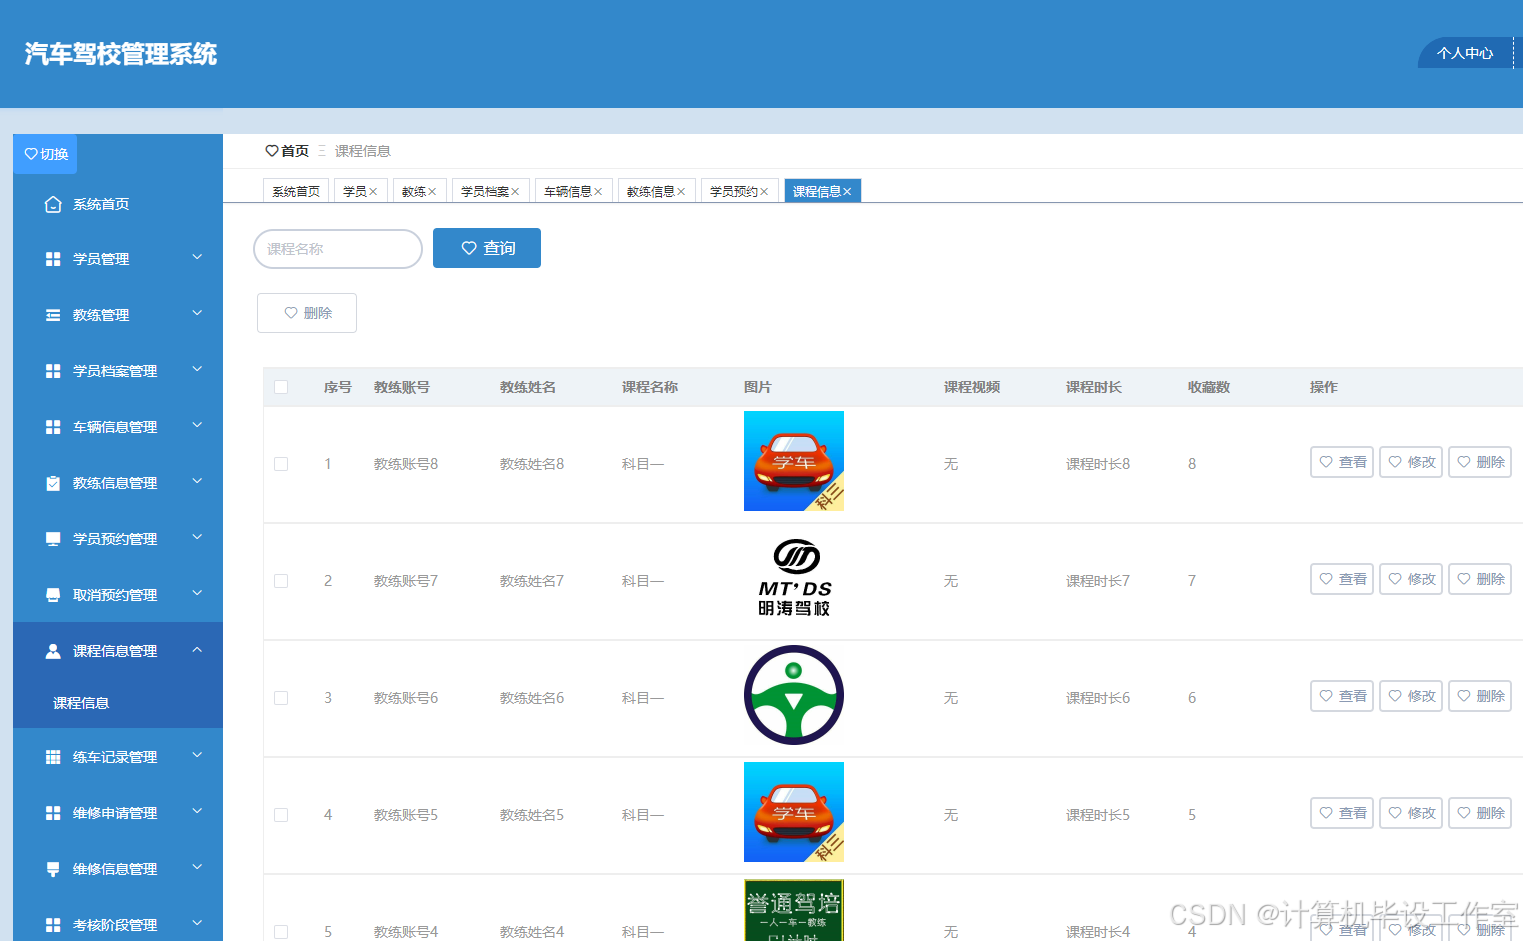This screenshot has width=1523, height=941.
Task: Click the 课程时长 column header
Action: [x=1094, y=387]
